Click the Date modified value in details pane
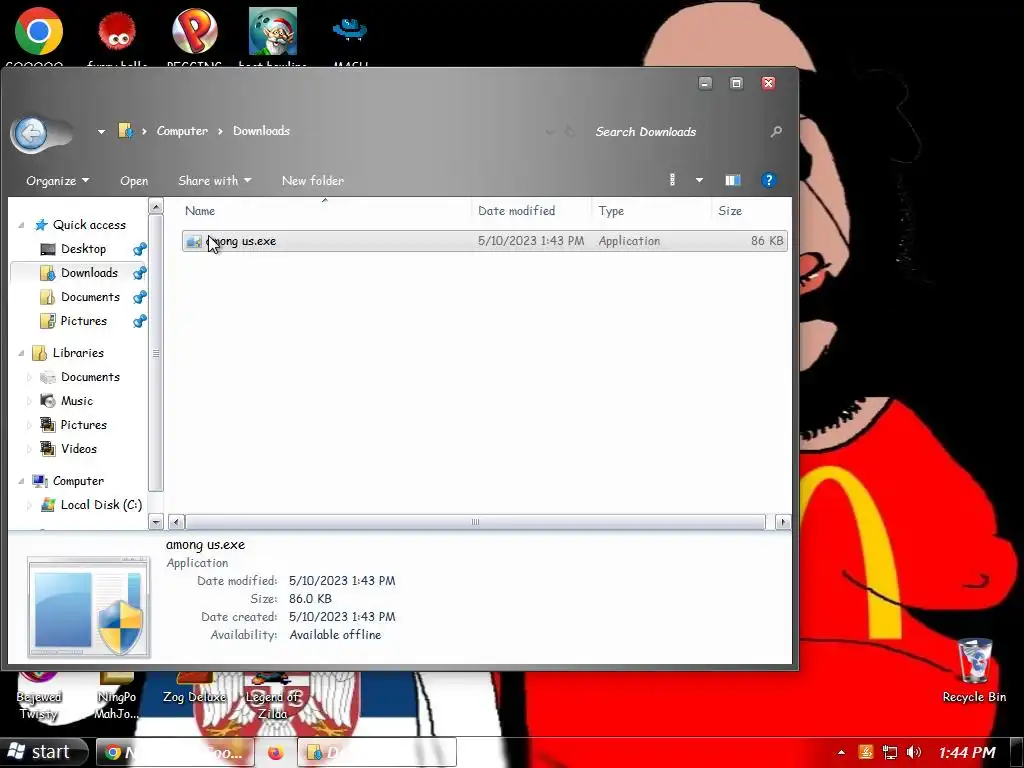The width and height of the screenshot is (1024, 768). (x=342, y=581)
